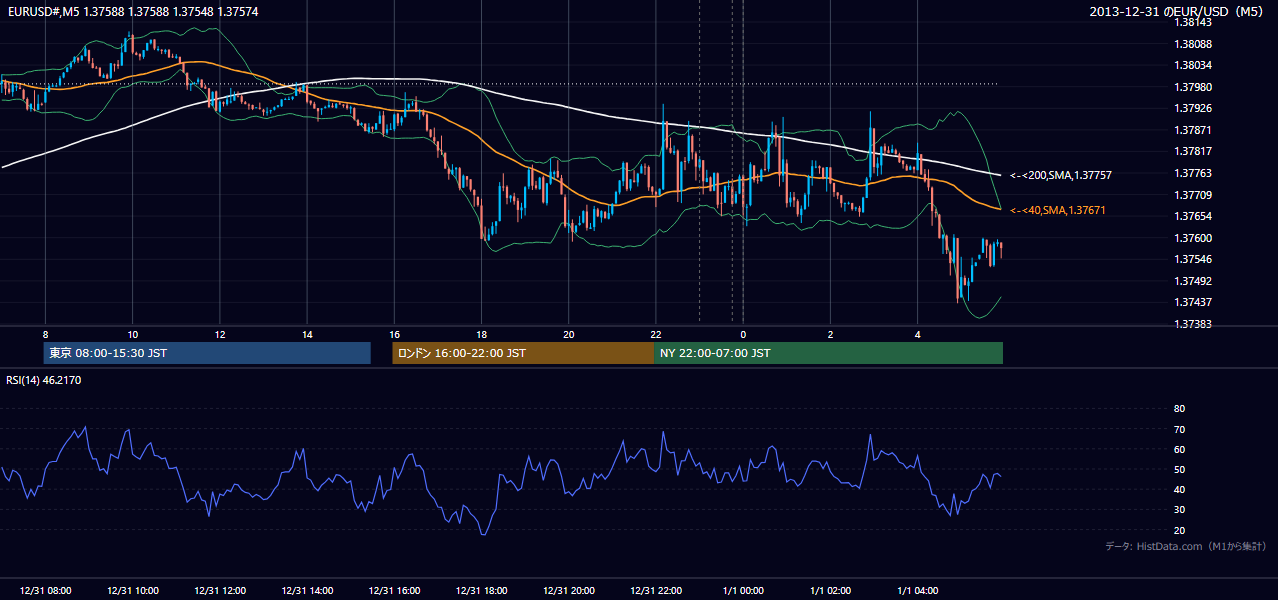Click the hour 0 tick on price chart
This screenshot has height=600, width=1278.
point(743,334)
